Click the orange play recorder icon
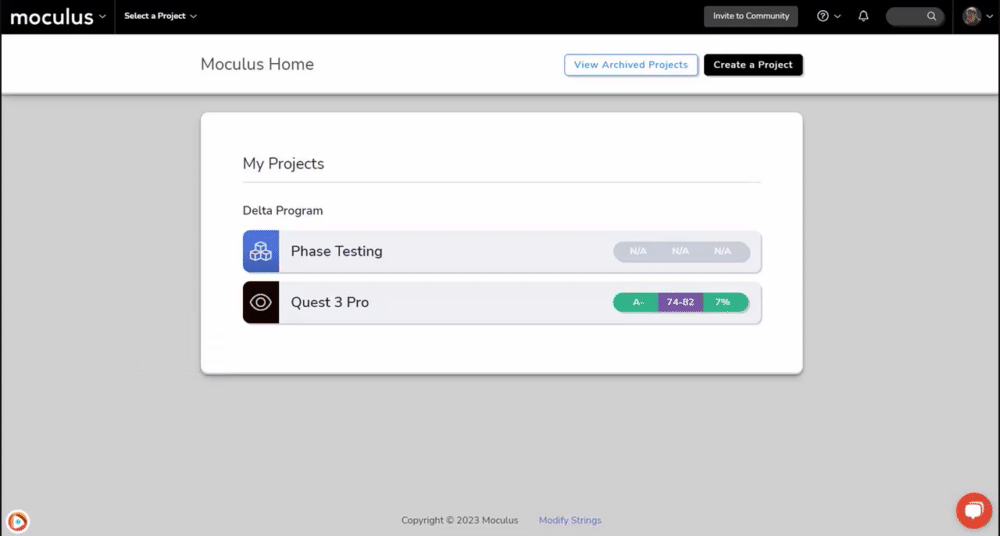Viewport: 1000px width, 536px height. tap(18, 521)
